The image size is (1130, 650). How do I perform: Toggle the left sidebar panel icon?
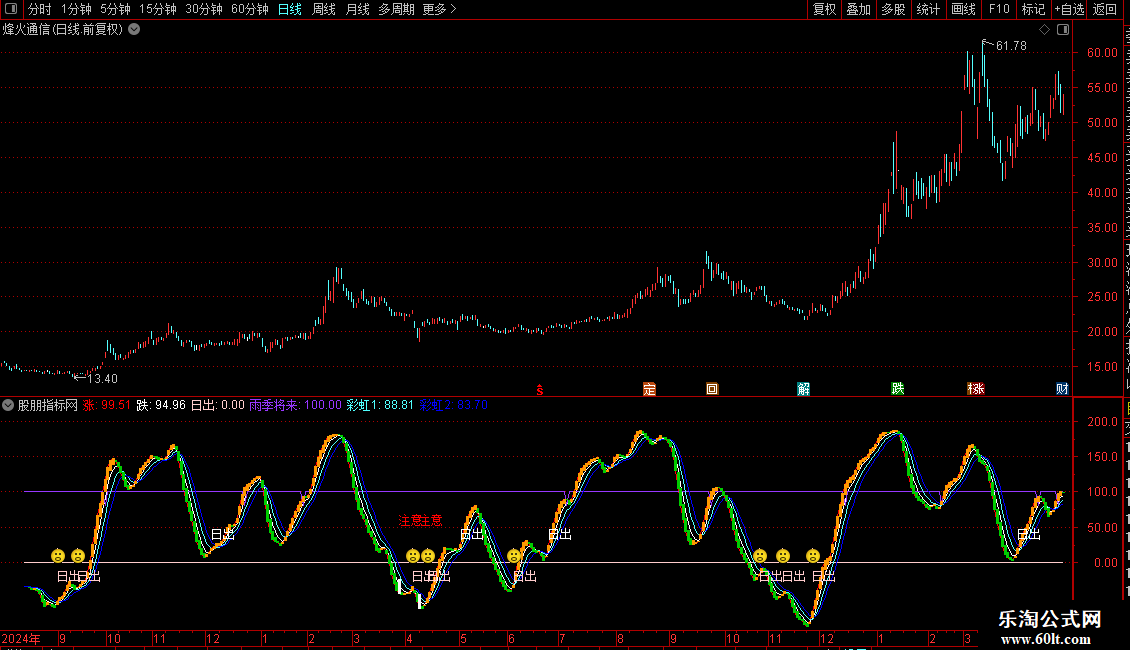11,9
